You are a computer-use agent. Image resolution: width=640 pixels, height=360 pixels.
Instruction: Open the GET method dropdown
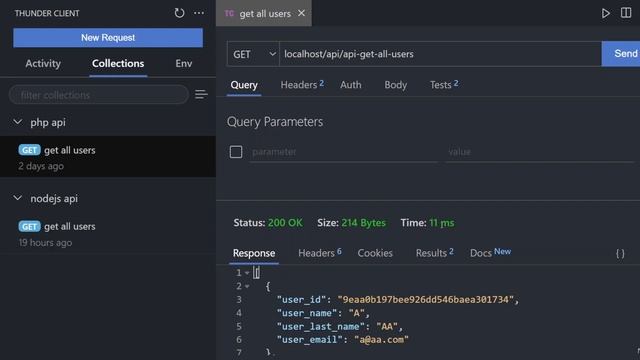(x=253, y=54)
